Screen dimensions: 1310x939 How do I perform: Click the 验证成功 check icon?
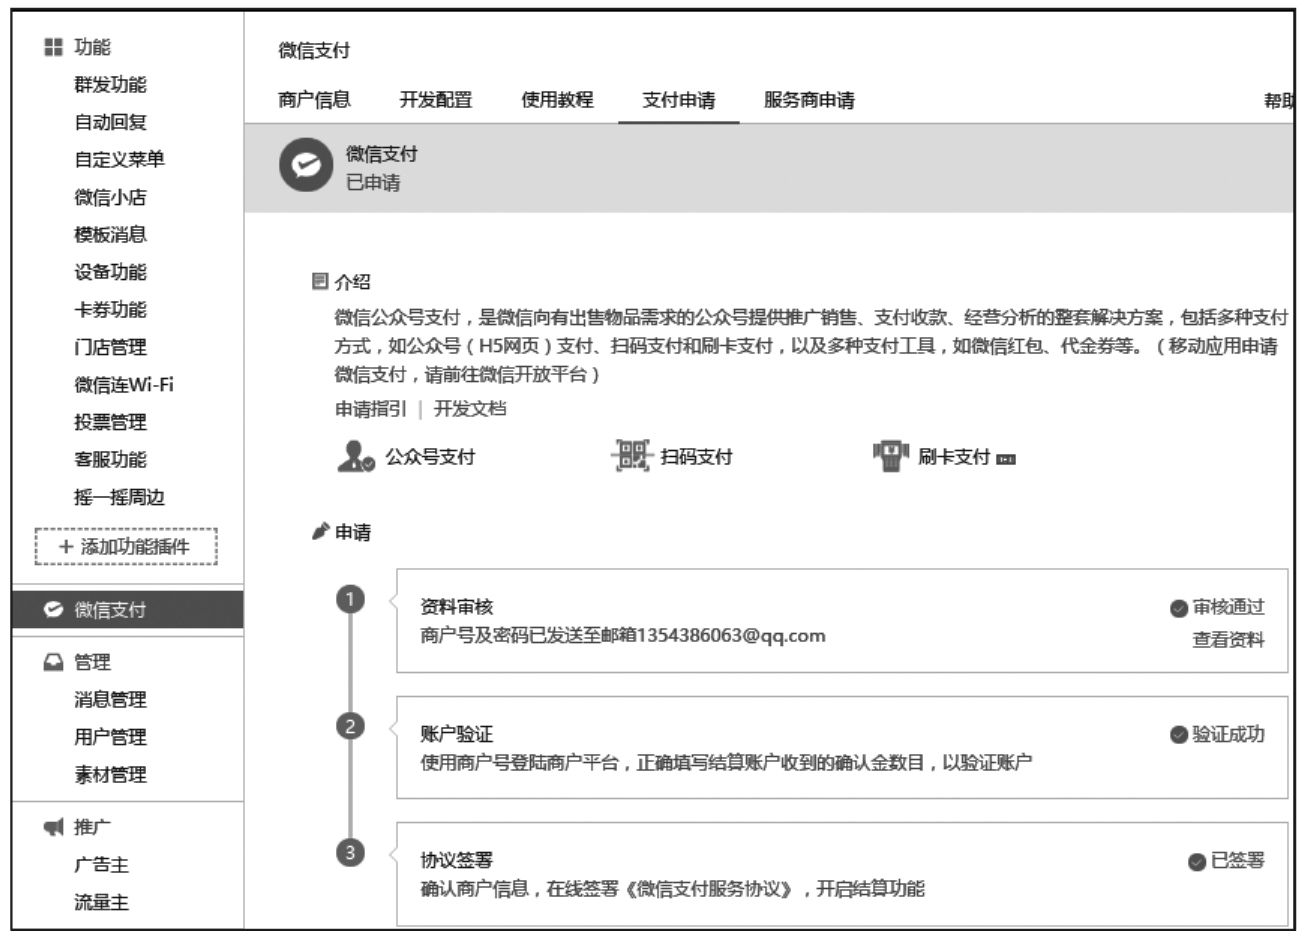[x=1179, y=735]
